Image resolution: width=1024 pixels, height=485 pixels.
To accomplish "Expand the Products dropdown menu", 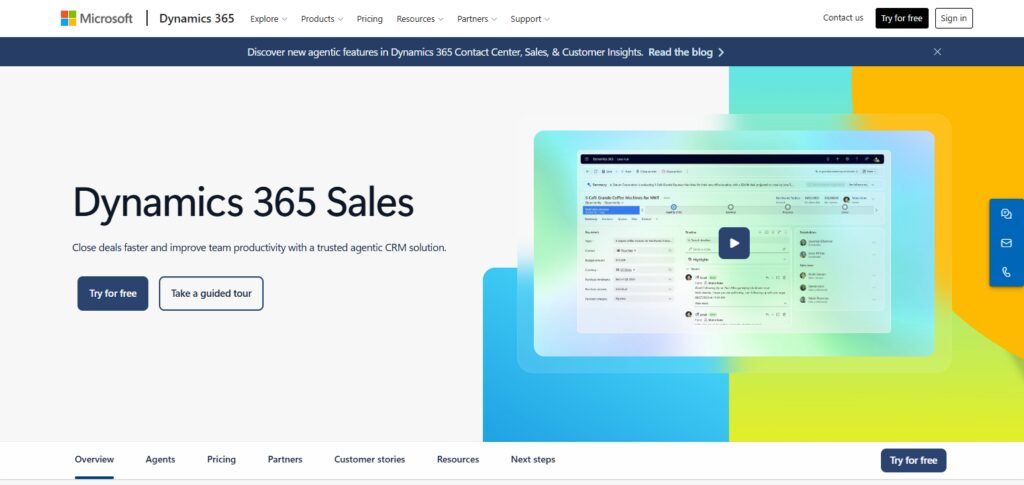I will tap(321, 19).
